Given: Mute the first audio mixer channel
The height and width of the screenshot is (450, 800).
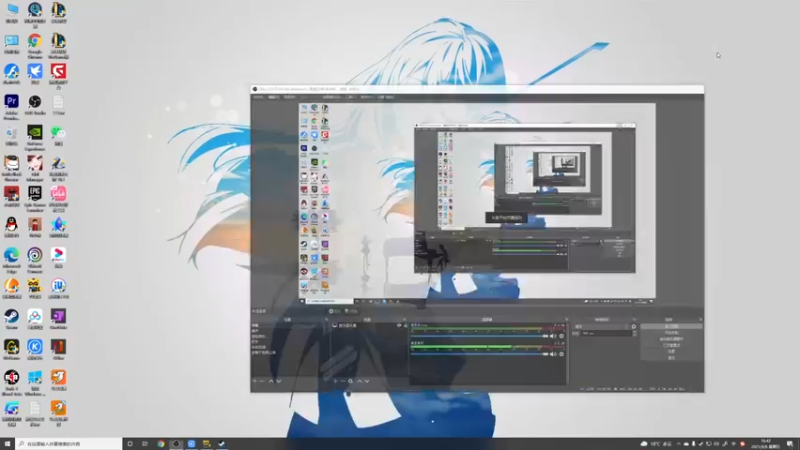Looking at the screenshot, I should click(553, 336).
